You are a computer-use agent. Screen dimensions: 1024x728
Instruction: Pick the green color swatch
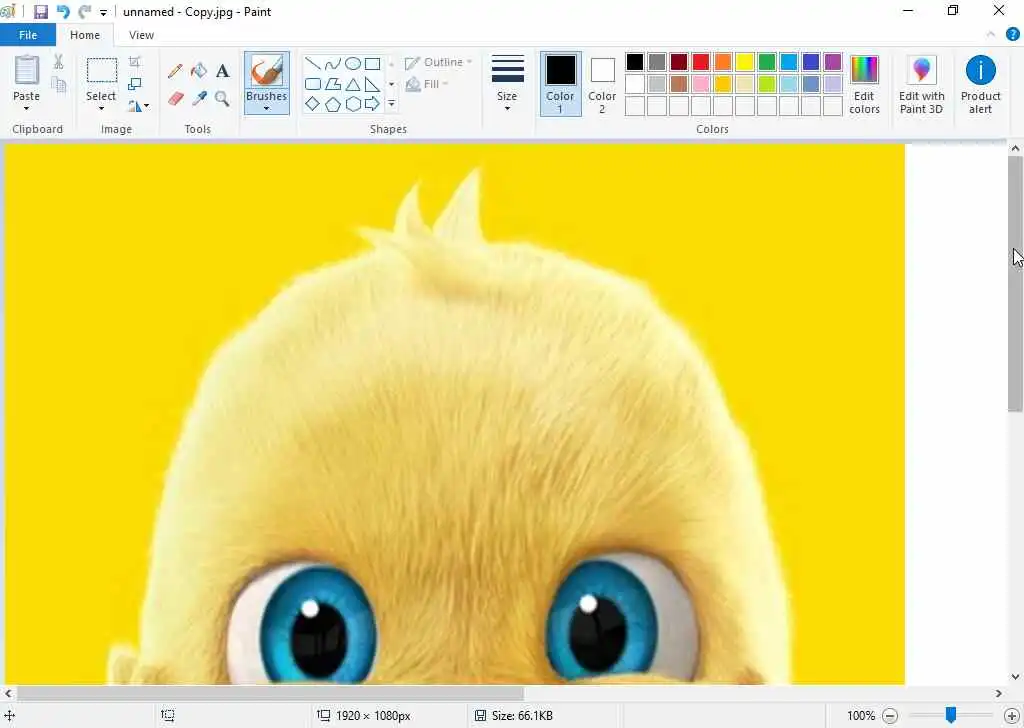(767, 62)
